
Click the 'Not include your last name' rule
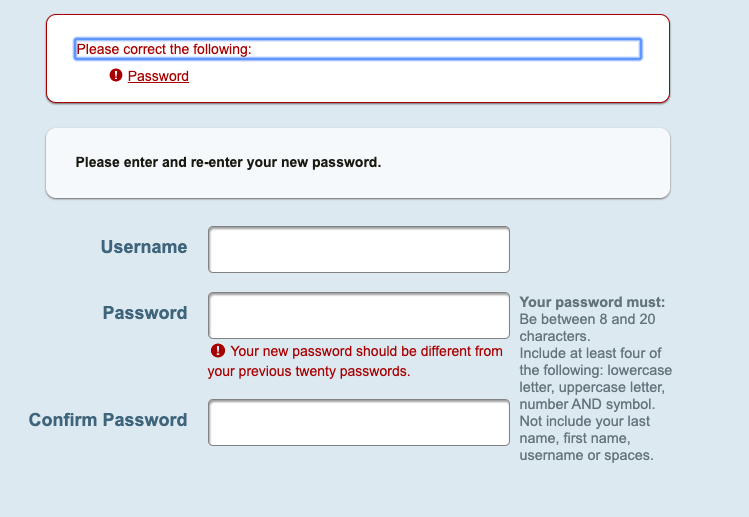pos(584,421)
